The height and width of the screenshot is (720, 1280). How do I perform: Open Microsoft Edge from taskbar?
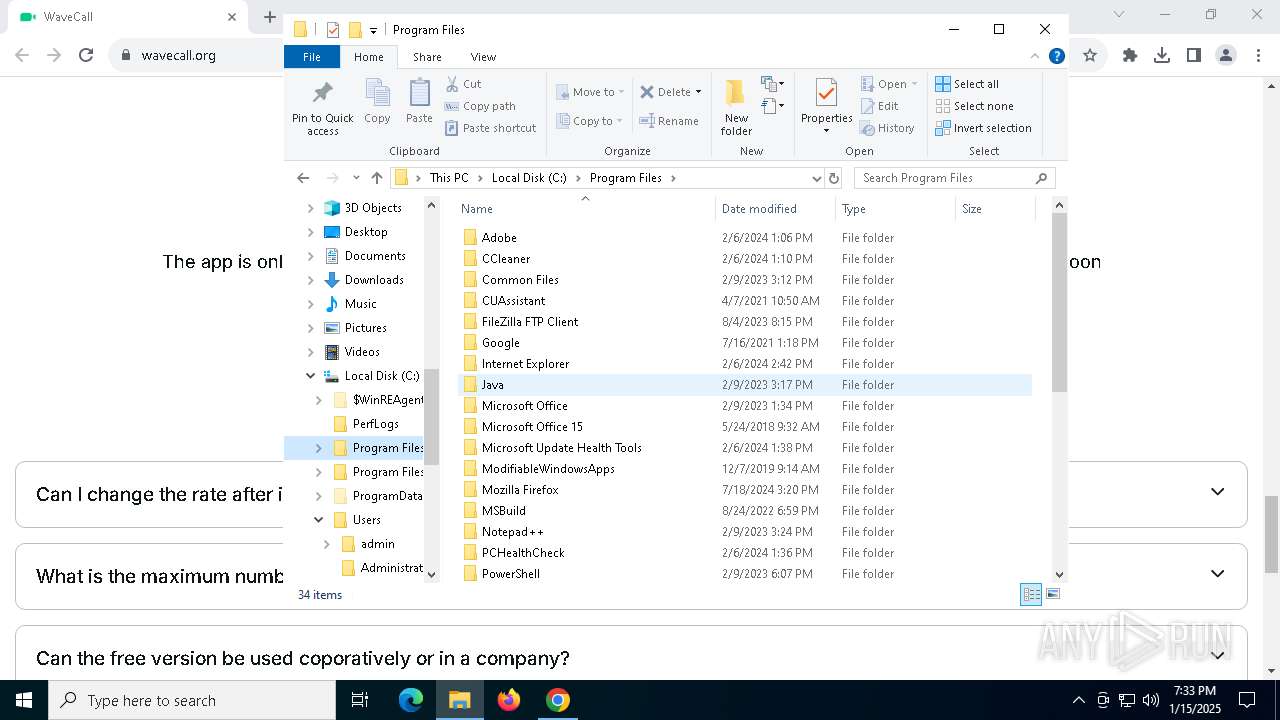point(411,700)
